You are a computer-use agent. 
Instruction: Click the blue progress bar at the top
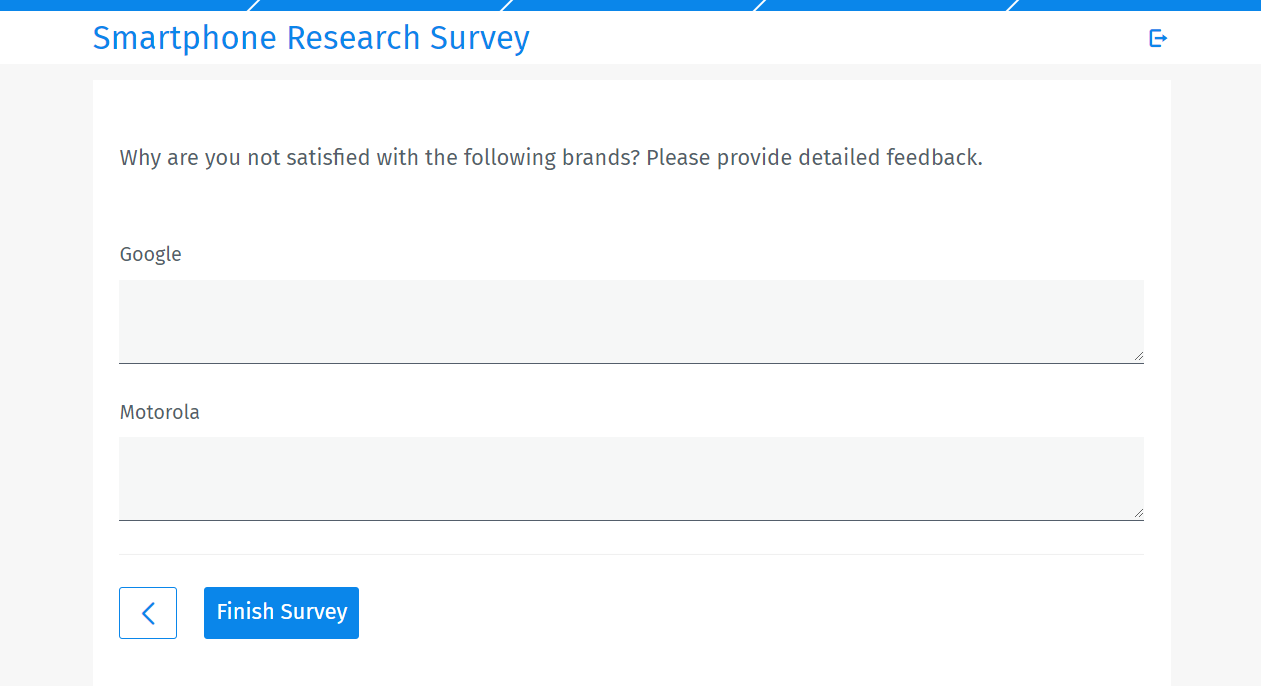630,4
